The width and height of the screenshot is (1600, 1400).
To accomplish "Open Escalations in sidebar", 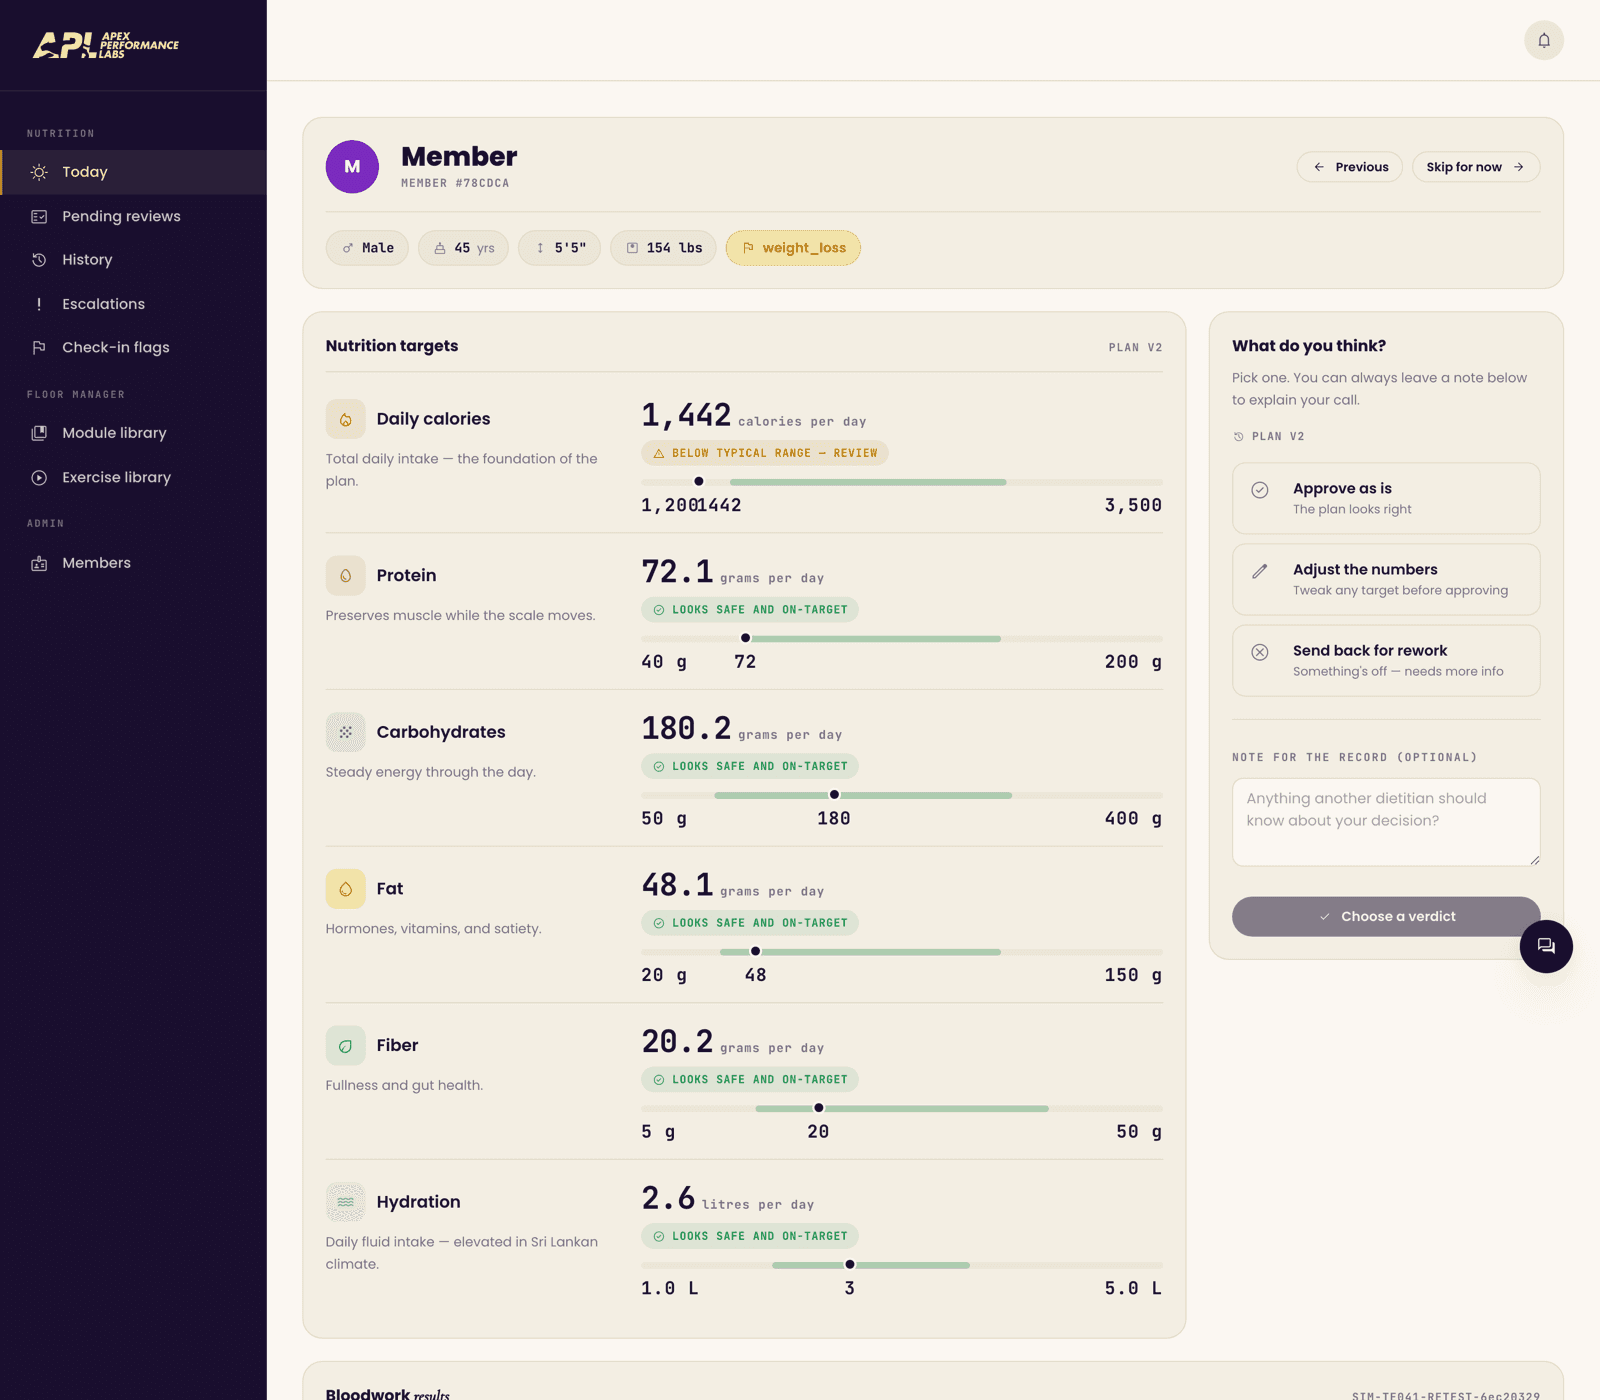I will (133, 304).
